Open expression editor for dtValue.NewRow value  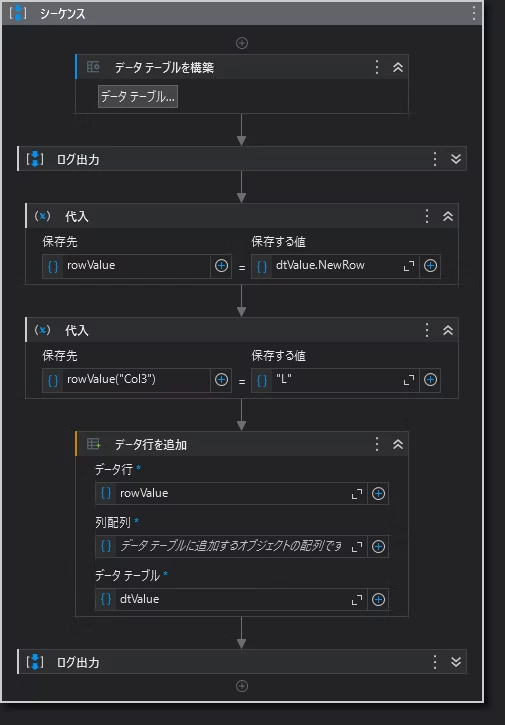point(409,266)
